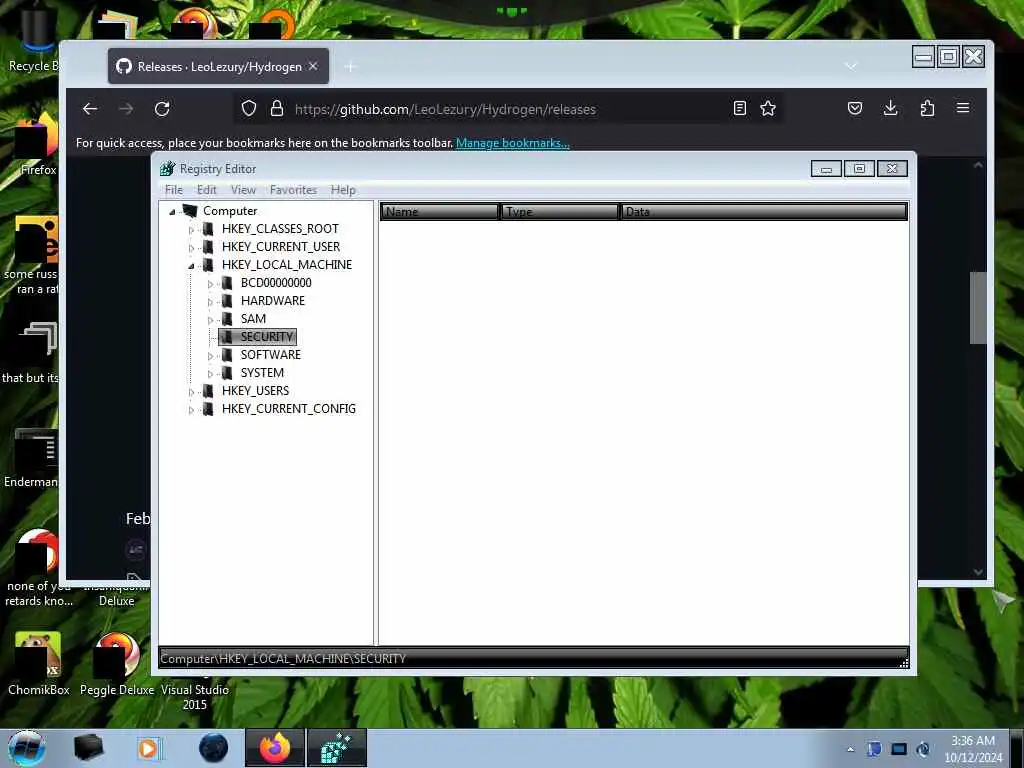Select the Peggle Deluxe desktop icon
Viewport: 1024px width, 768px height.
117,665
